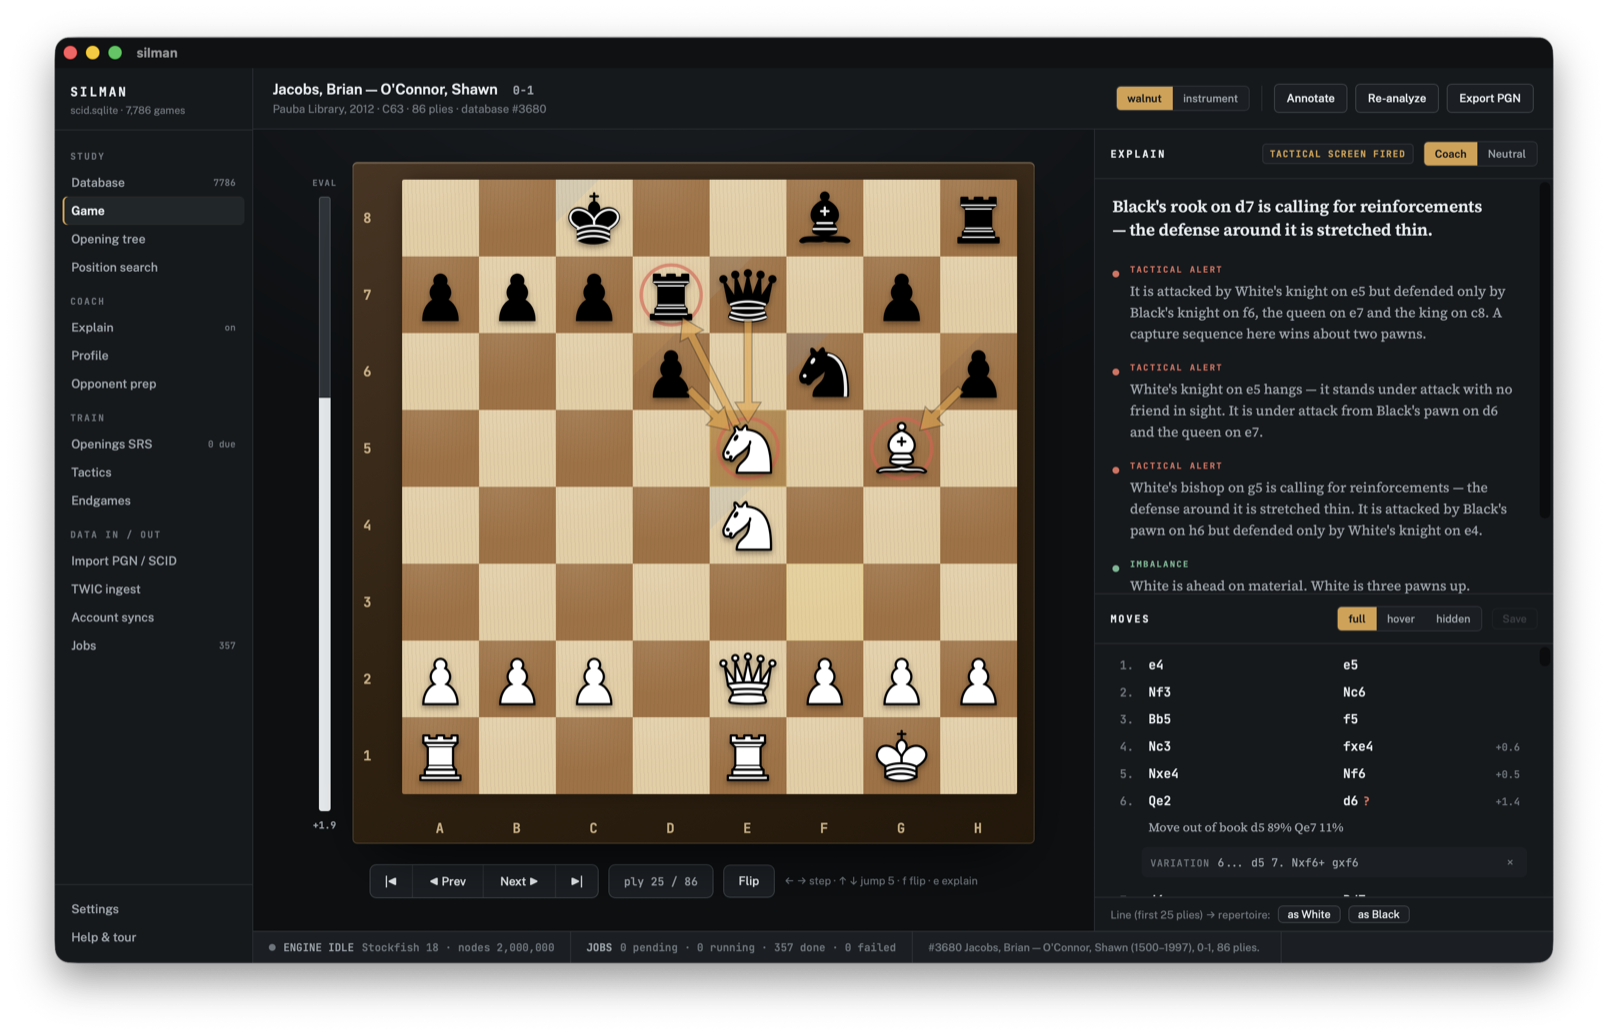Jump to the last move with the end icon
The height and width of the screenshot is (1035, 1608).
[576, 881]
